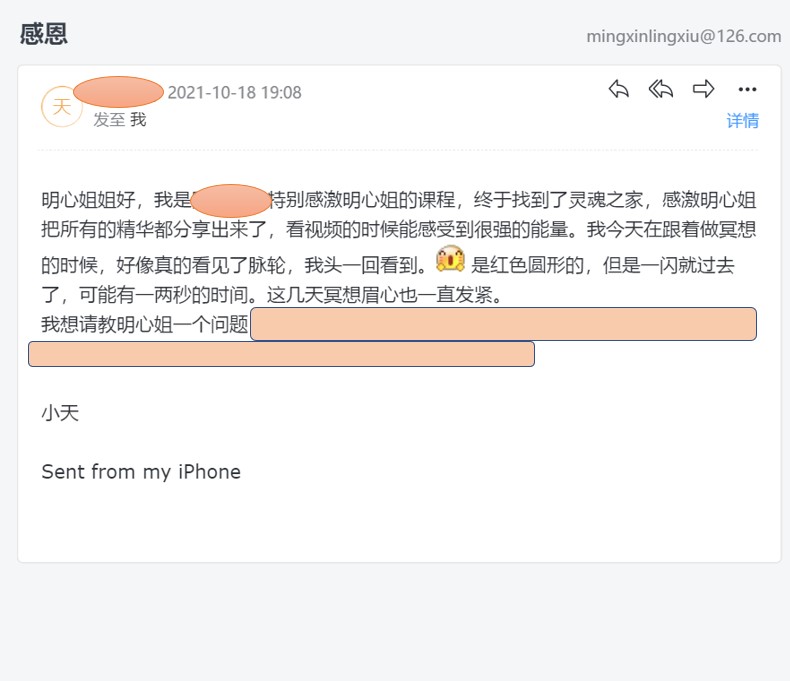Open the 详情 details link

[x=742, y=121]
